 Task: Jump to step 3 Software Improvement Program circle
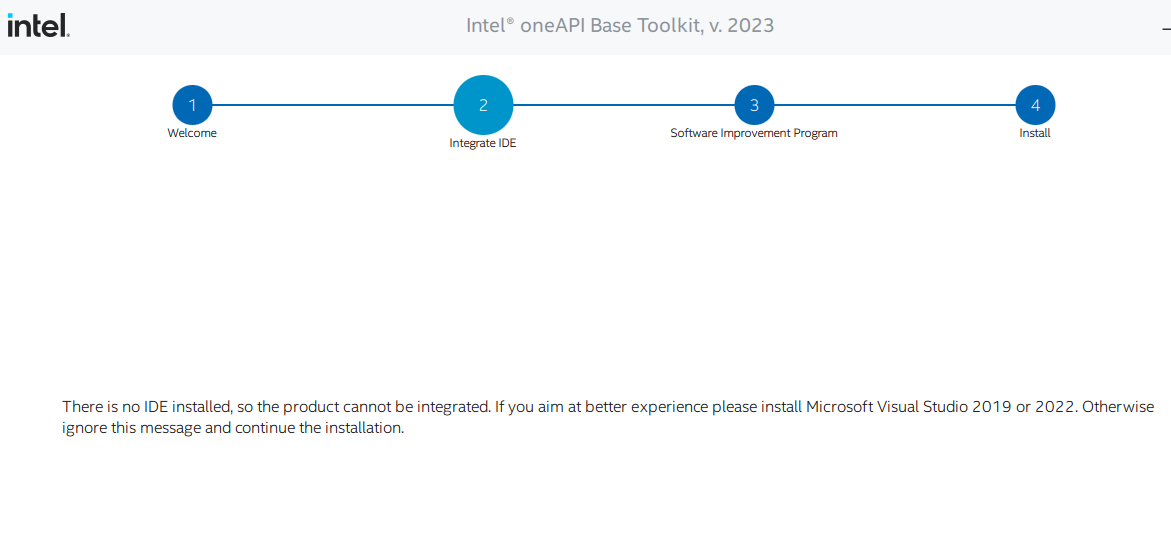tap(754, 105)
